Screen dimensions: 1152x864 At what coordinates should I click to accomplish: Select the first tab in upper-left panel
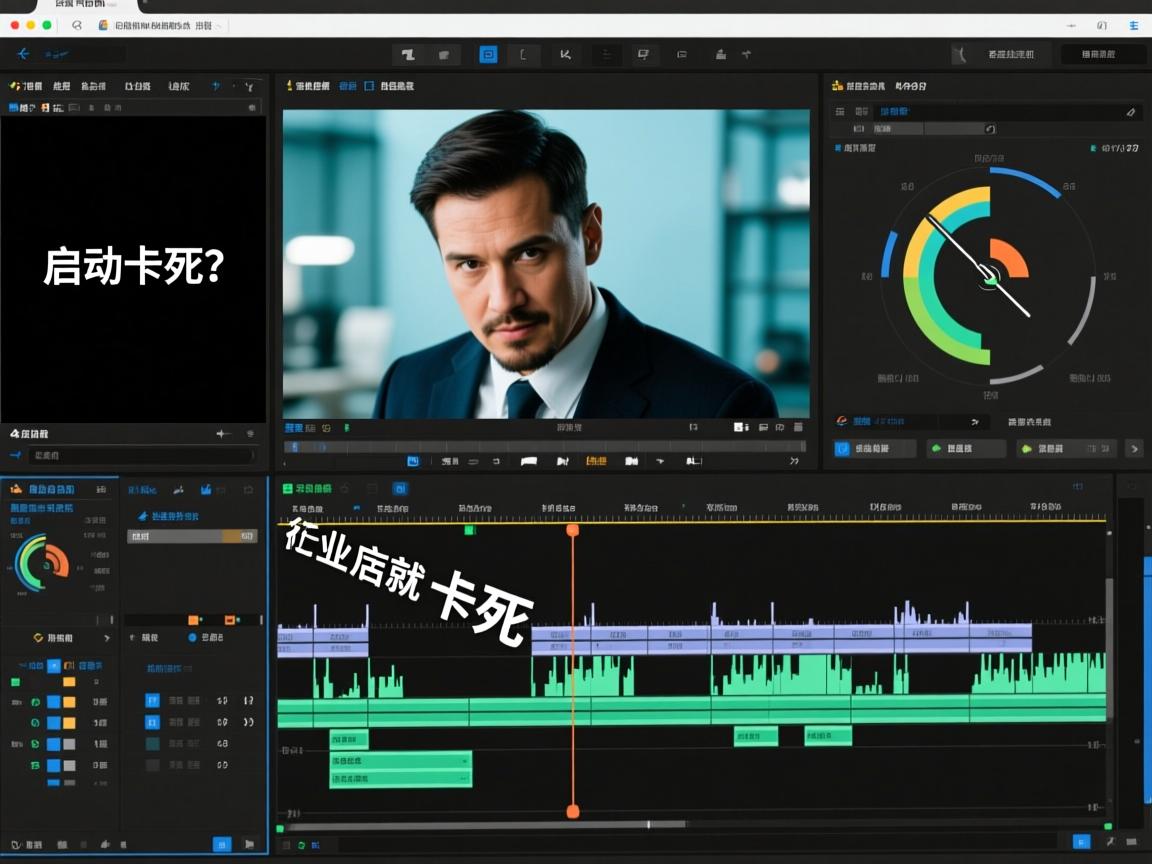[27, 87]
